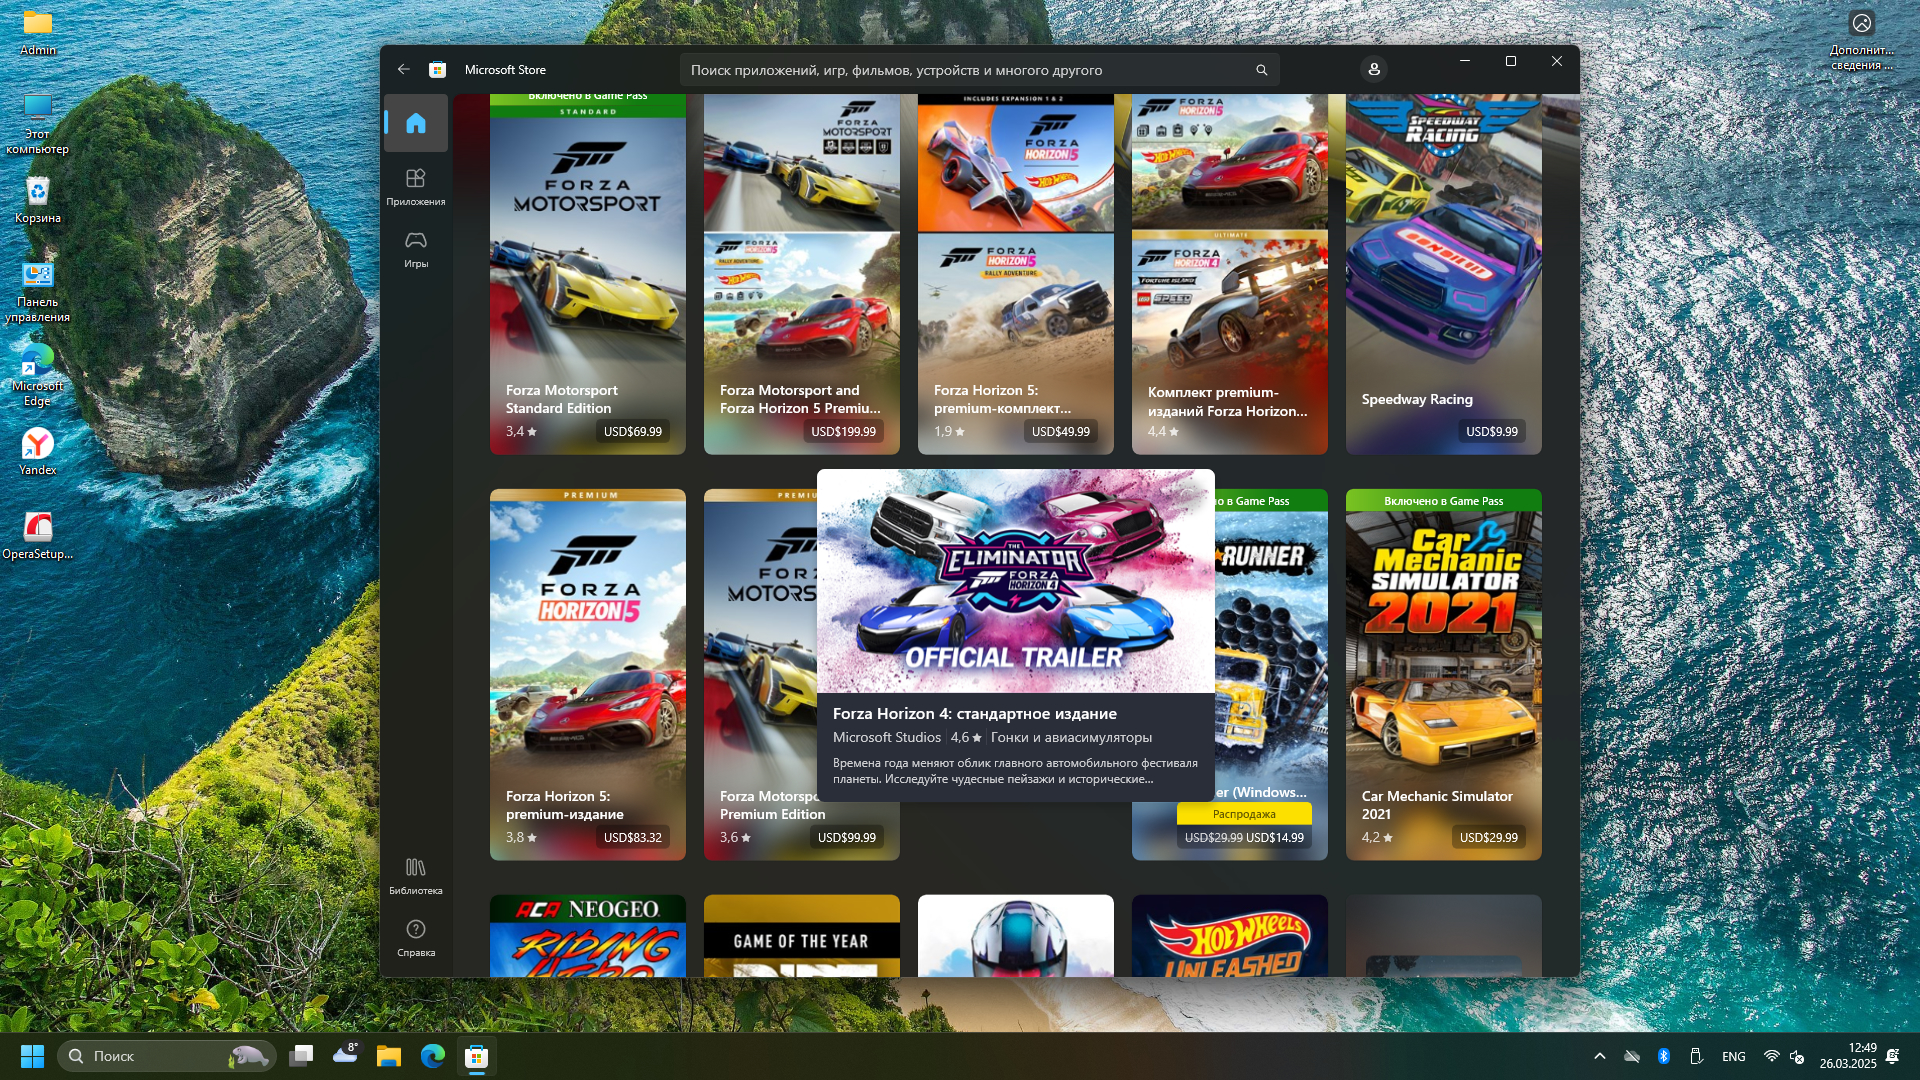This screenshot has height=1080, width=1920.
Task: Click the USD$199.99 price on the Forza bundle
Action: 843,432
